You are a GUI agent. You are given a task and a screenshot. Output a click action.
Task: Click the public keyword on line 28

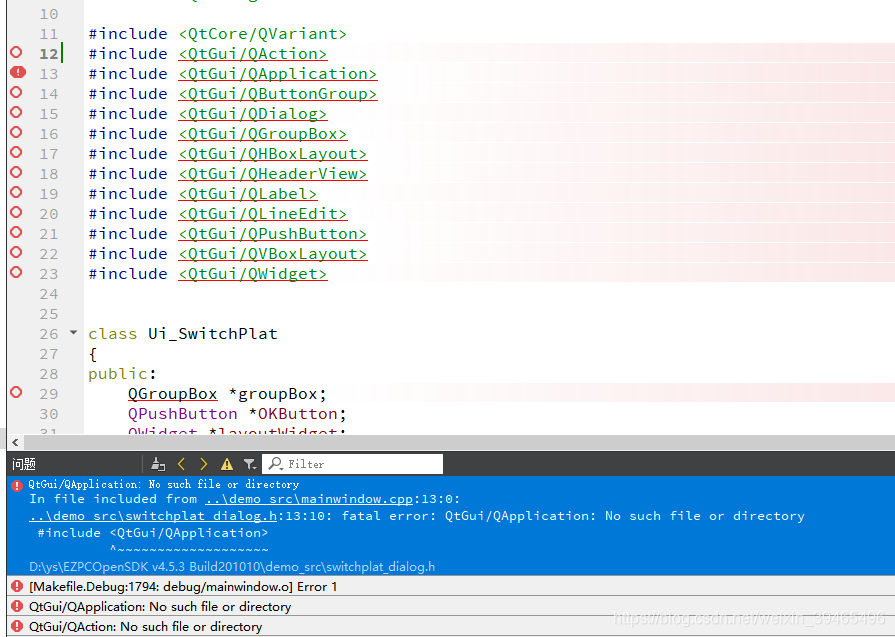tap(118, 374)
